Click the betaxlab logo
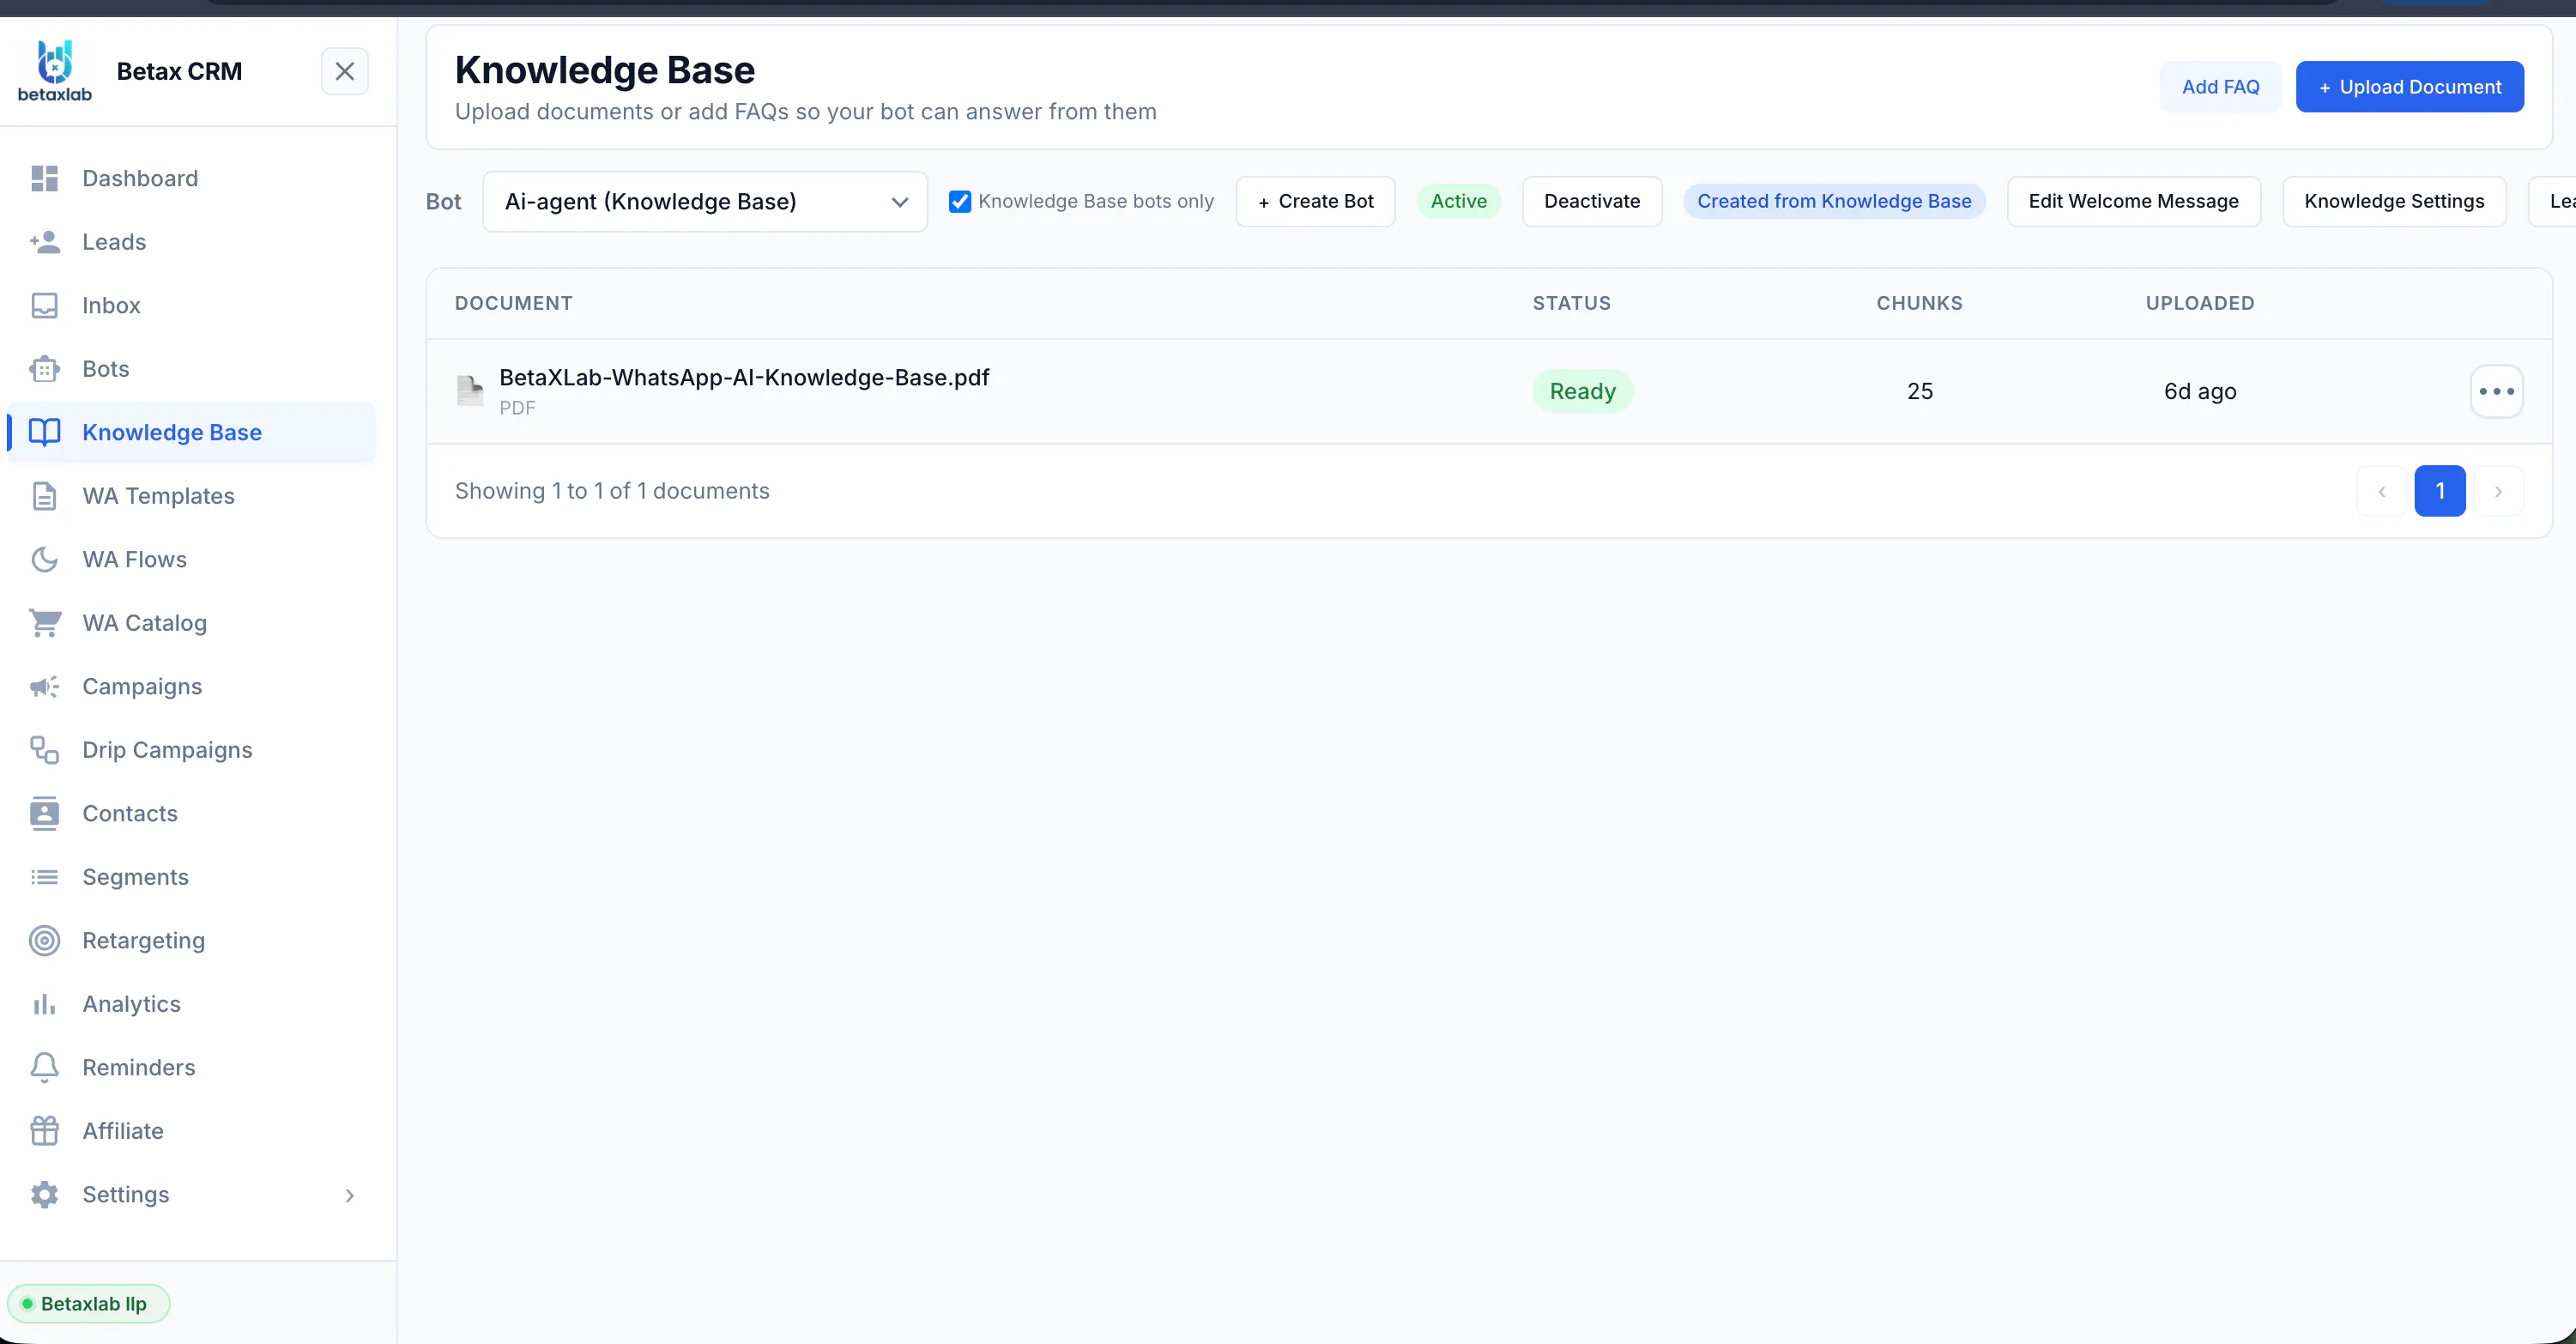The width and height of the screenshot is (2576, 1344). (54, 70)
